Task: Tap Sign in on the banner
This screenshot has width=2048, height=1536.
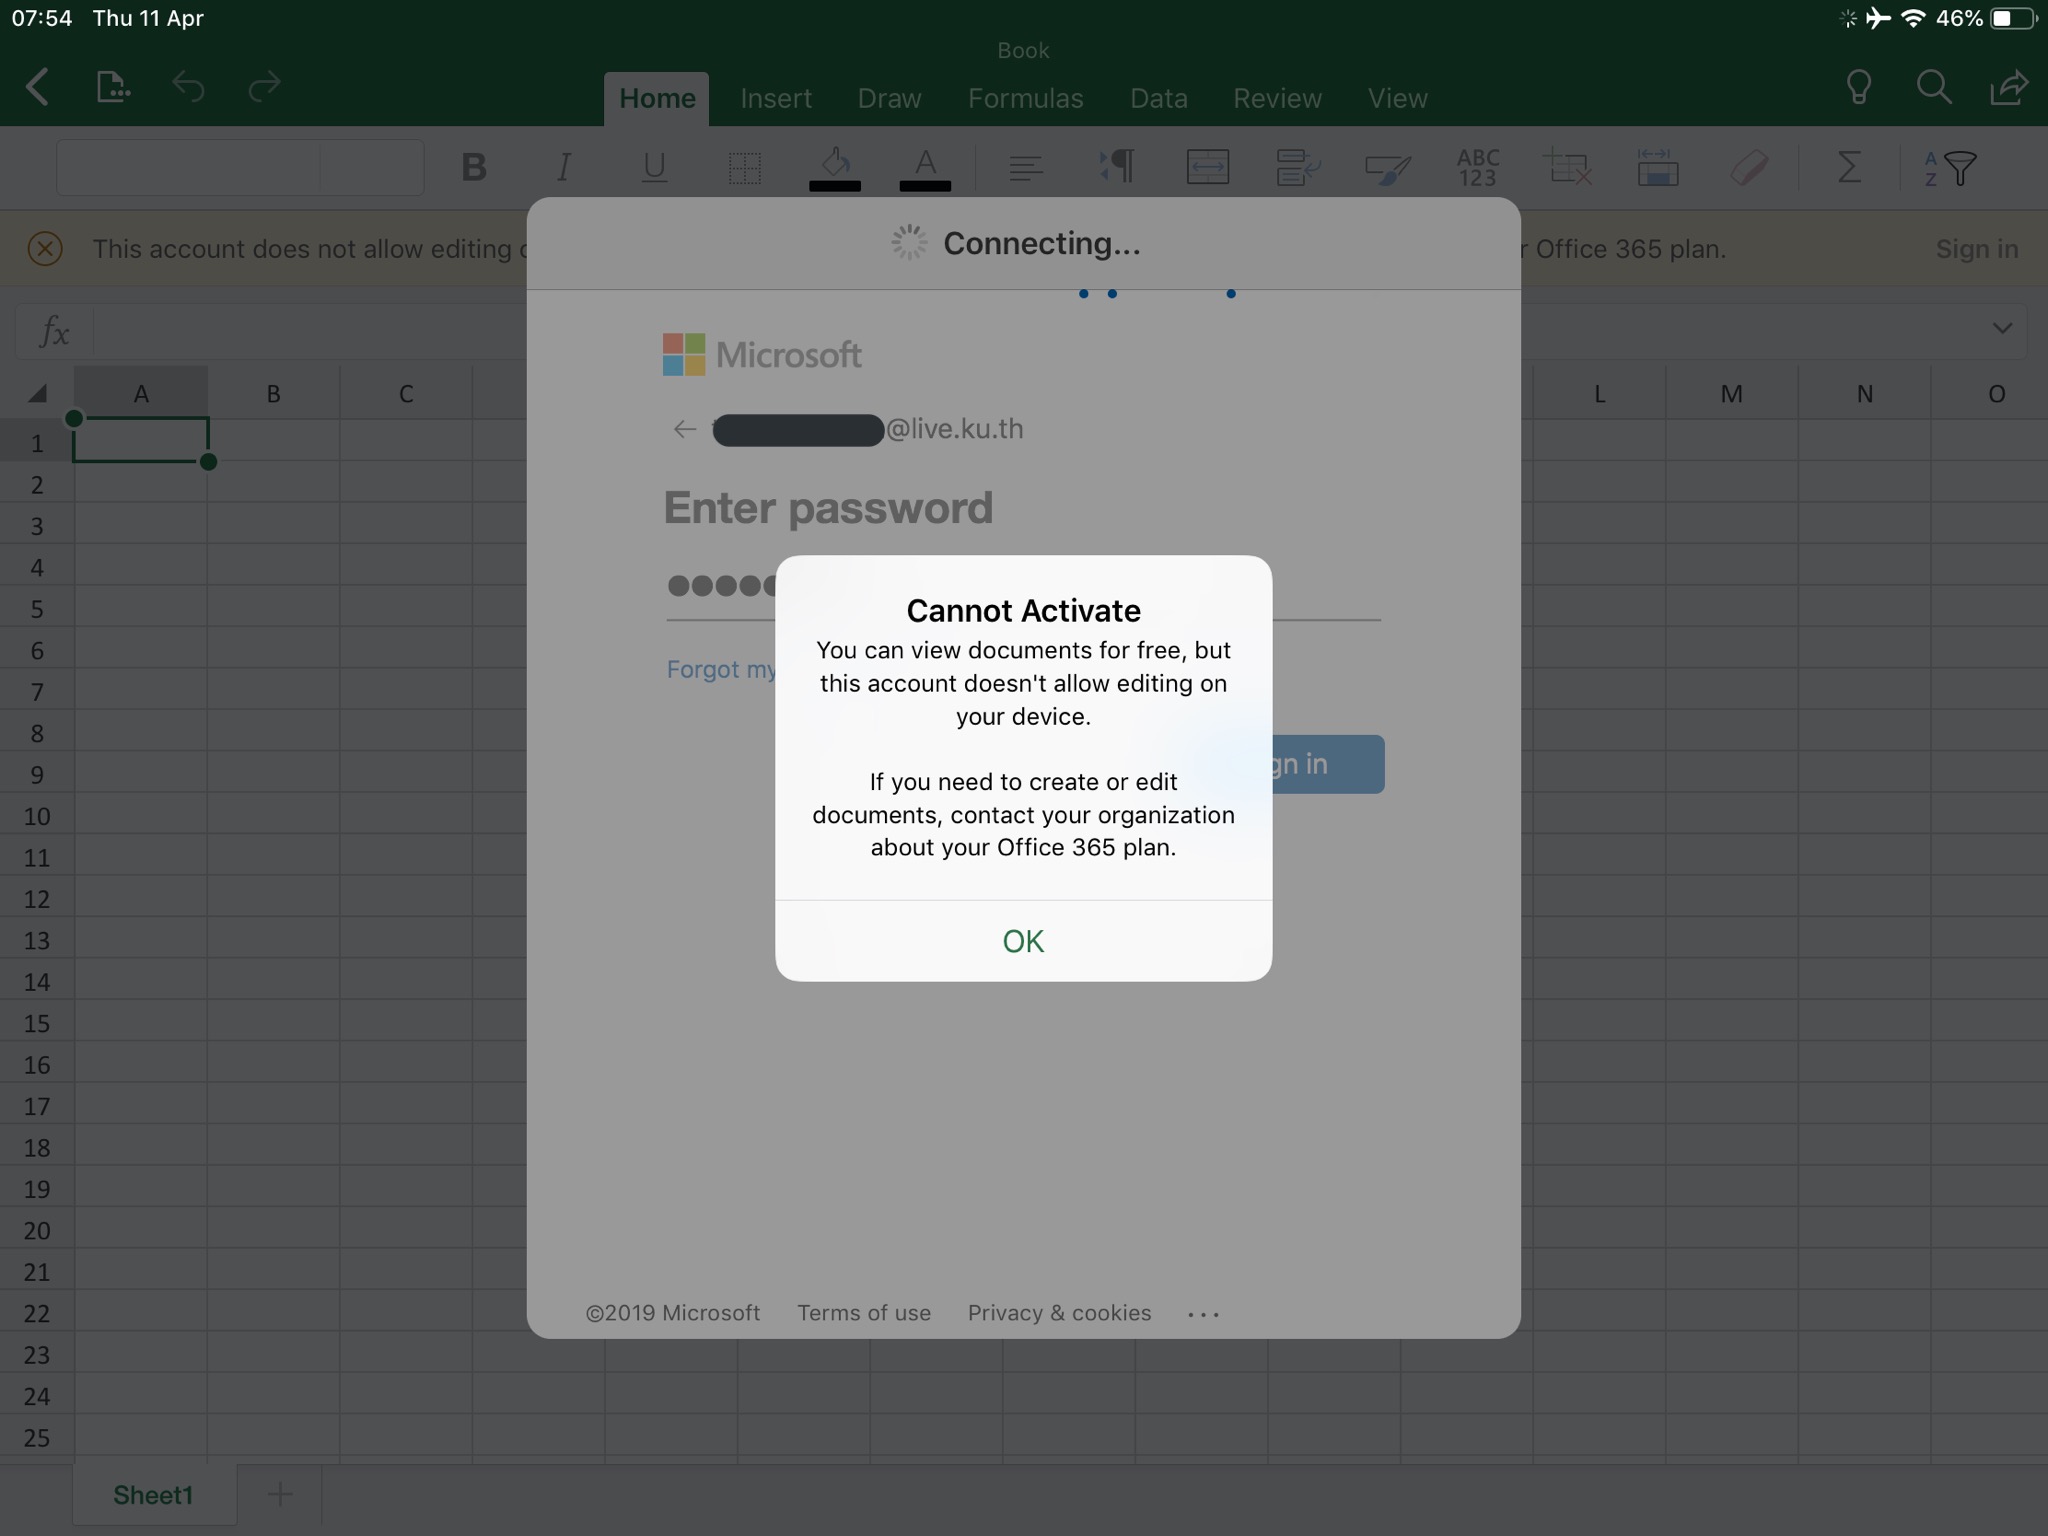Action: click(1976, 249)
